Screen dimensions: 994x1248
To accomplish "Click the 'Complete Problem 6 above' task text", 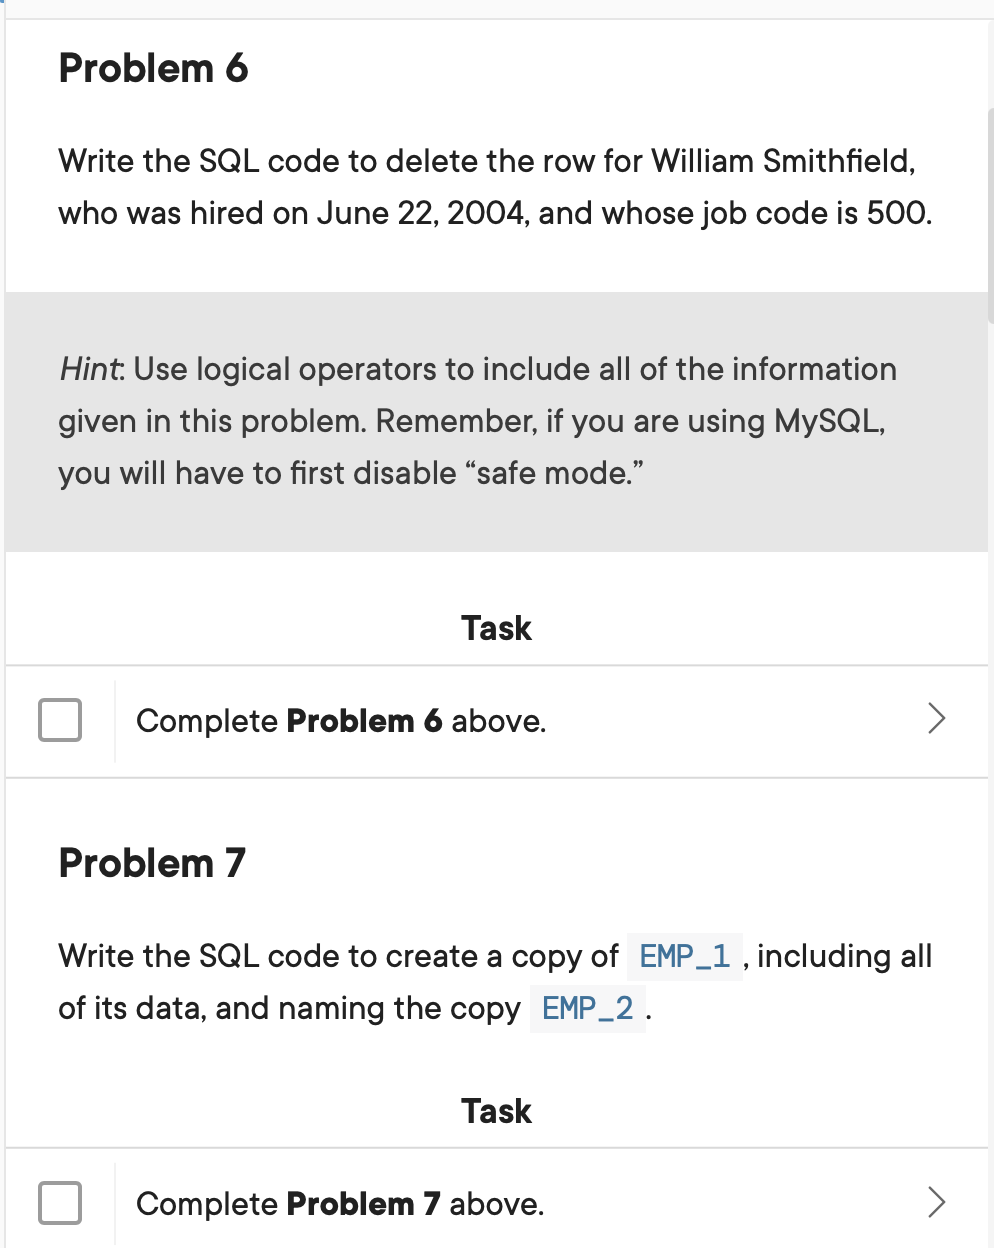I will [341, 720].
